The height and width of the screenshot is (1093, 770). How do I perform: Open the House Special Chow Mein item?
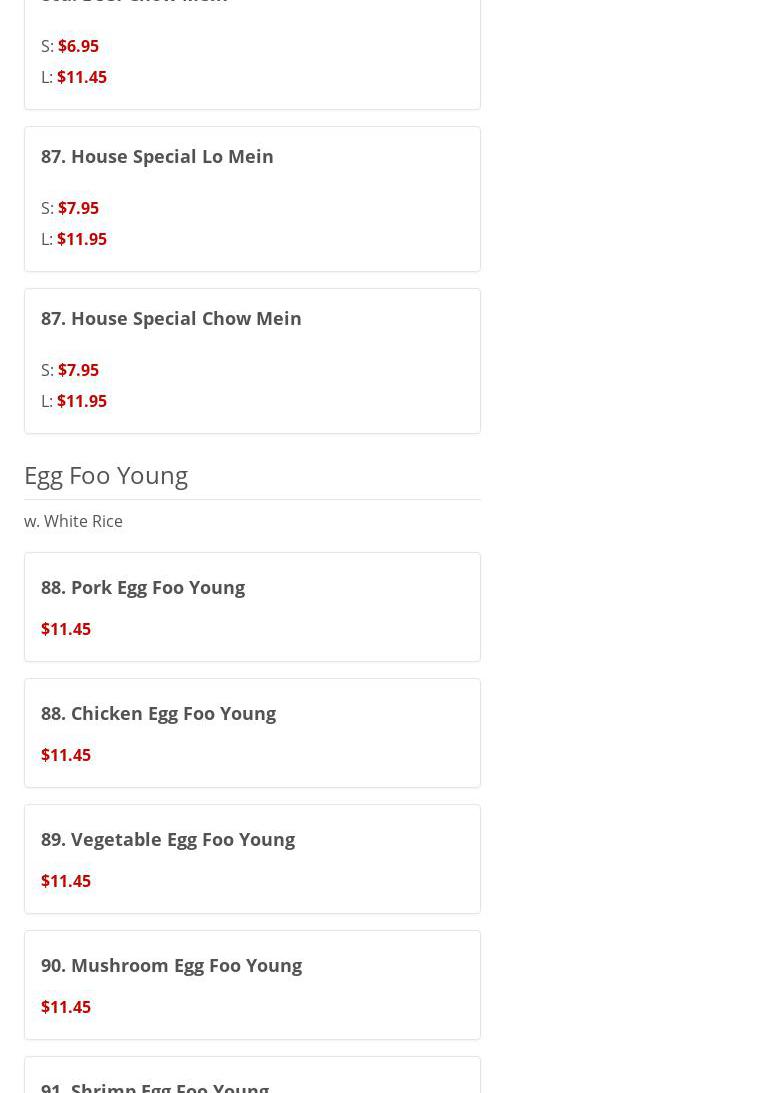pos(171,319)
